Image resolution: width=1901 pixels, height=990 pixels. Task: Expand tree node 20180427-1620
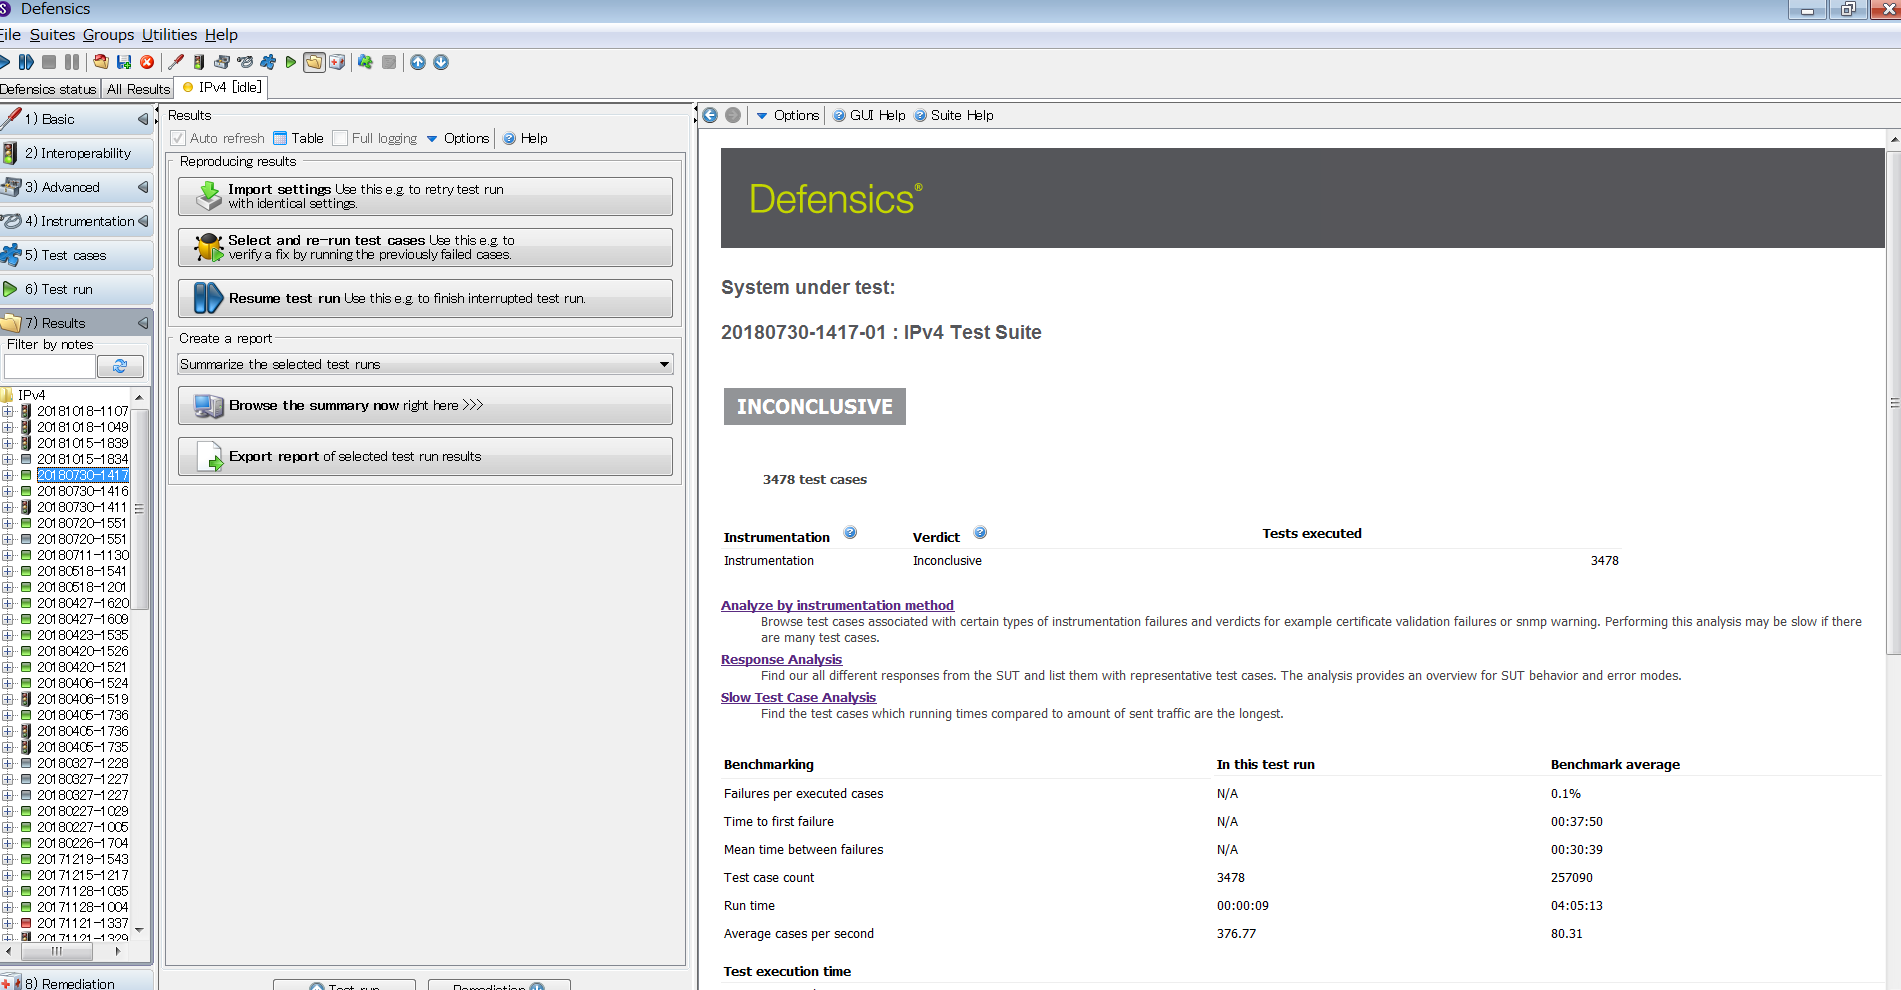pyautogui.click(x=8, y=603)
